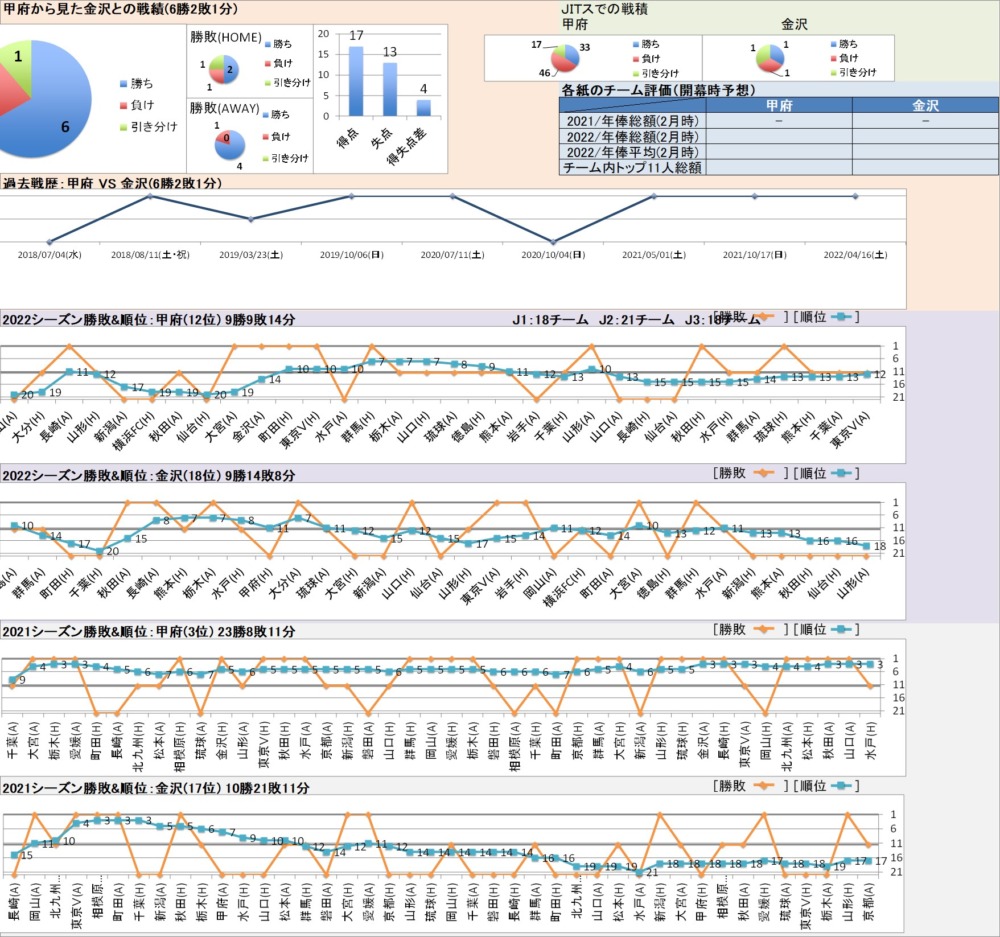Click the 2018/08/11 point on history line
The height and width of the screenshot is (937, 1000).
[150, 196]
